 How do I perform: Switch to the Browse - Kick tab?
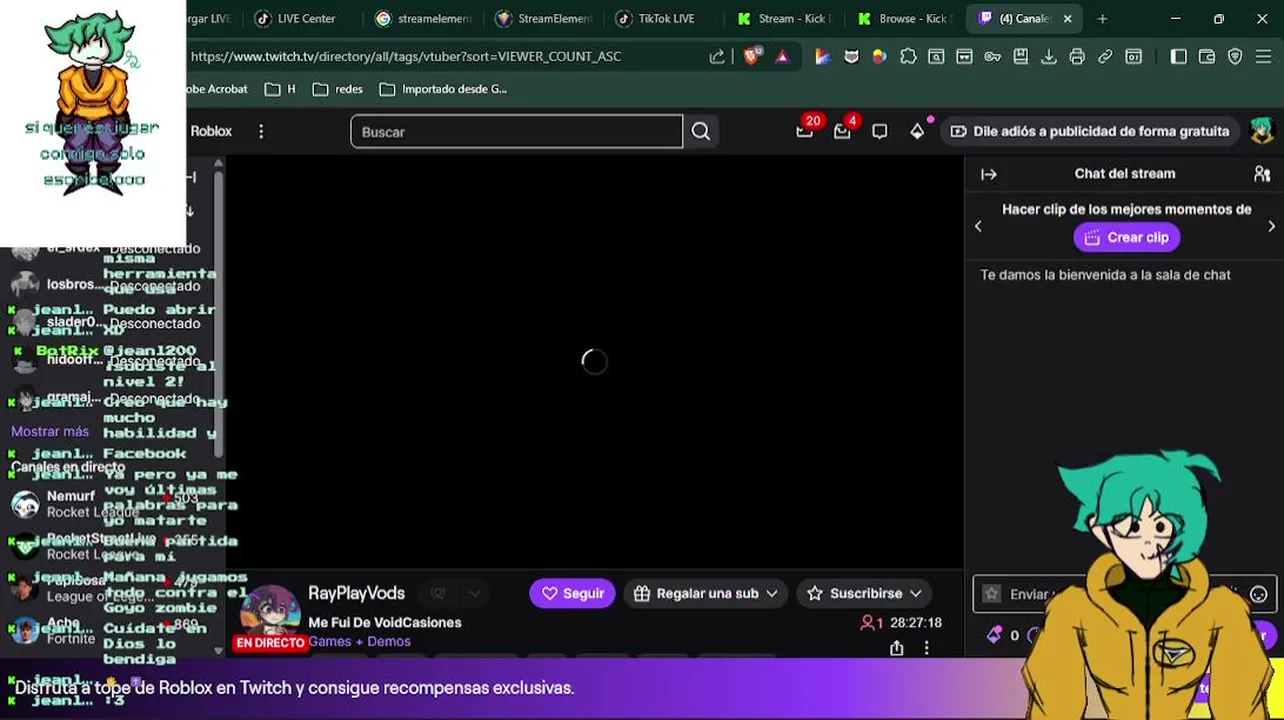click(905, 18)
